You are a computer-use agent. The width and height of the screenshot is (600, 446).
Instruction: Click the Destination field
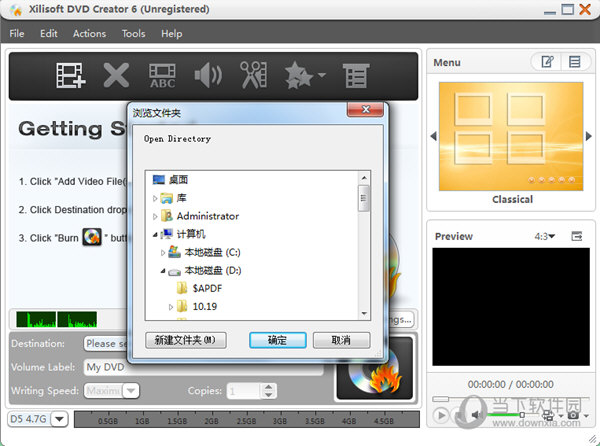[x=105, y=343]
